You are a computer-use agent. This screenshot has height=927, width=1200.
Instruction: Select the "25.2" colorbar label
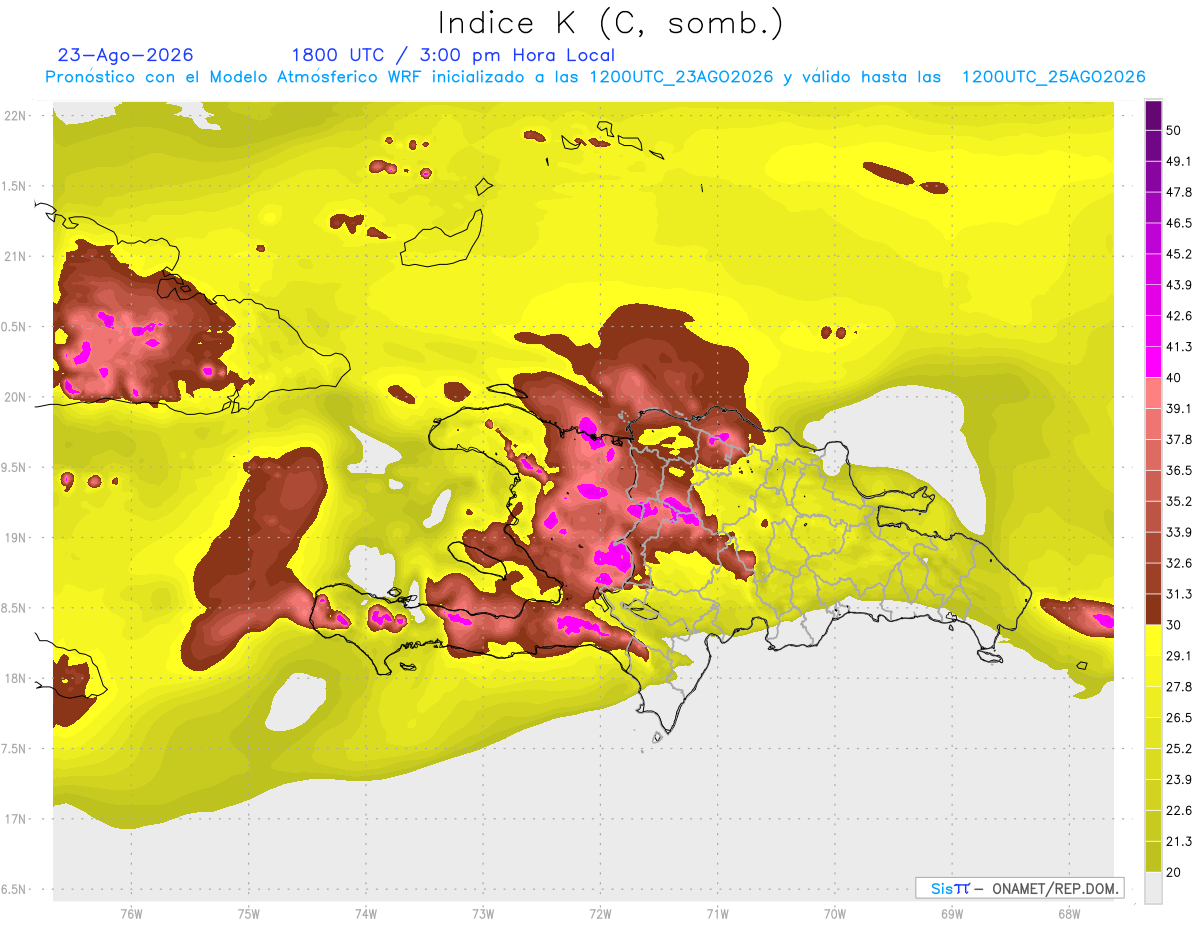1179,749
